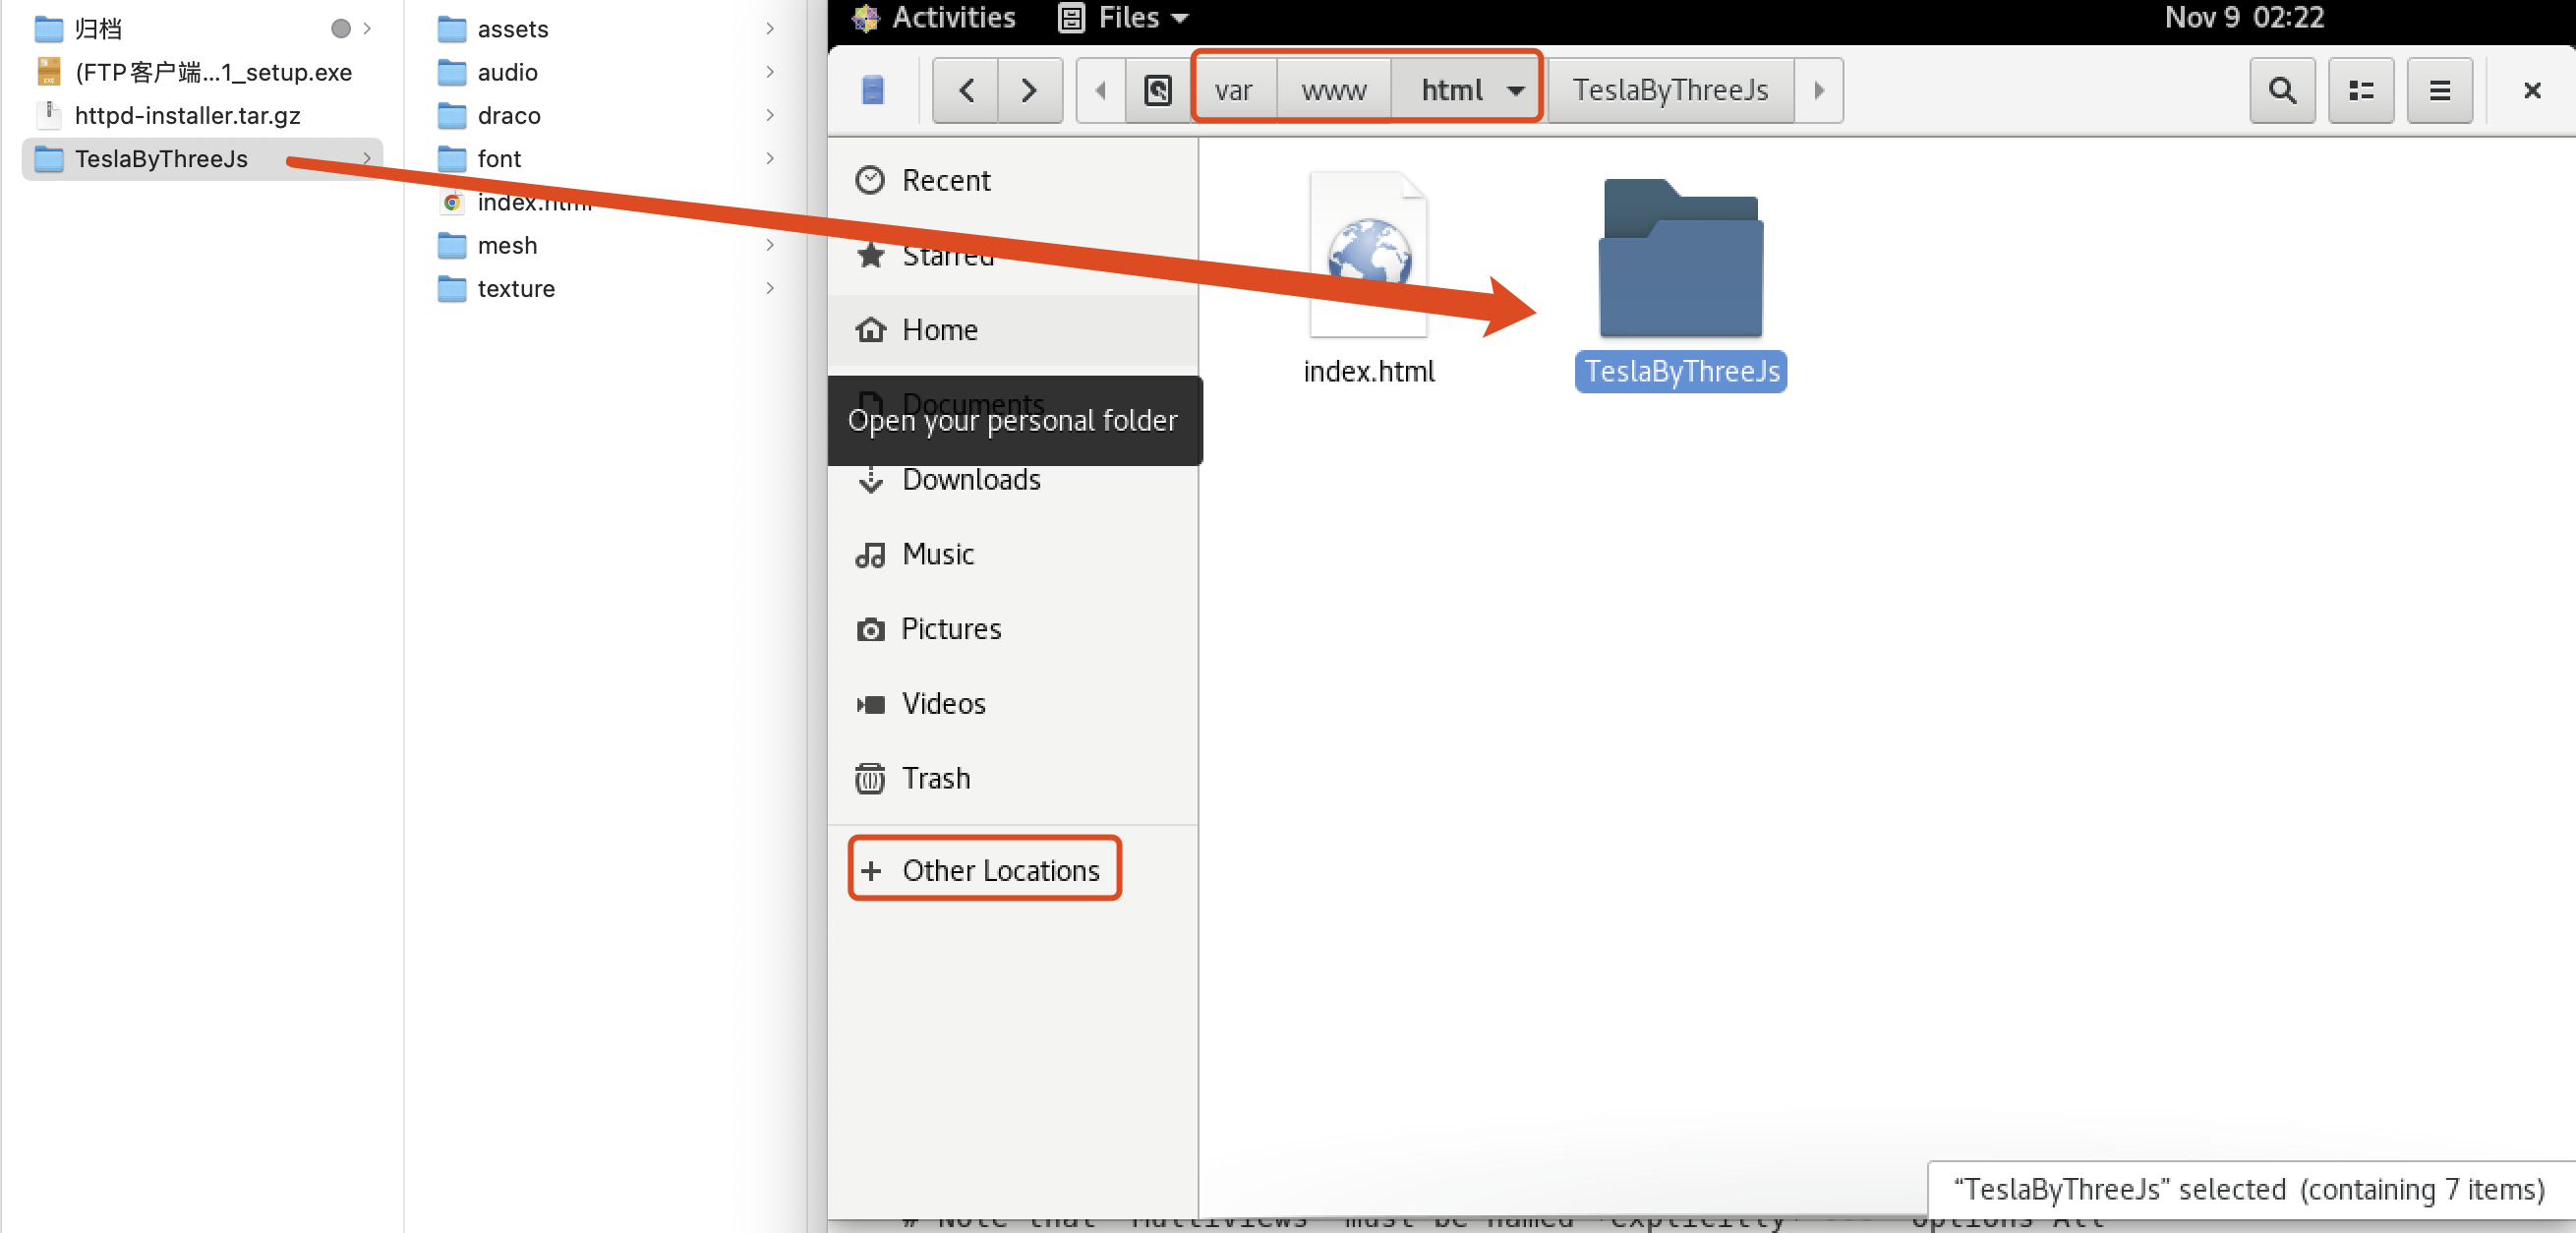Click the var path segment
Screen dimensions: 2576x1233
pos(1233,90)
